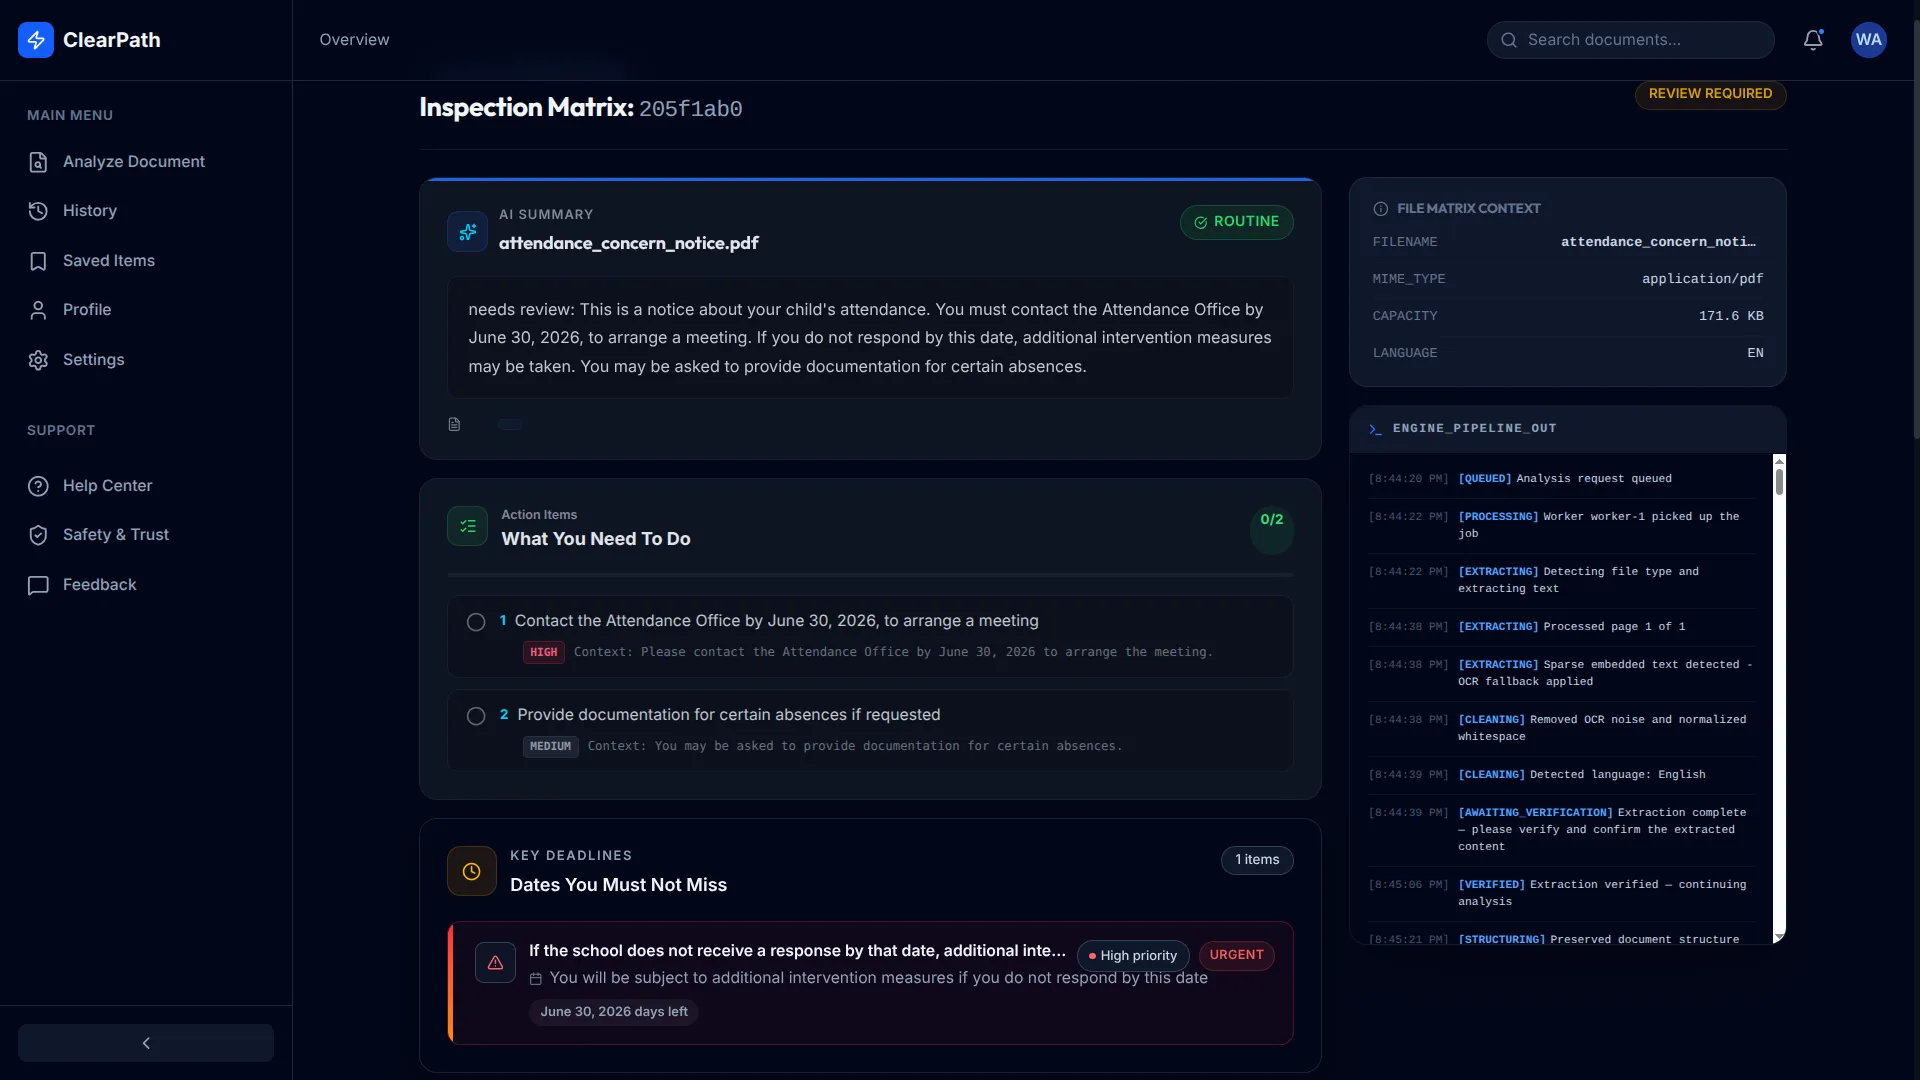The width and height of the screenshot is (1920, 1080).
Task: Mark 'Contact the Attendance Office' task done
Action: point(476,622)
